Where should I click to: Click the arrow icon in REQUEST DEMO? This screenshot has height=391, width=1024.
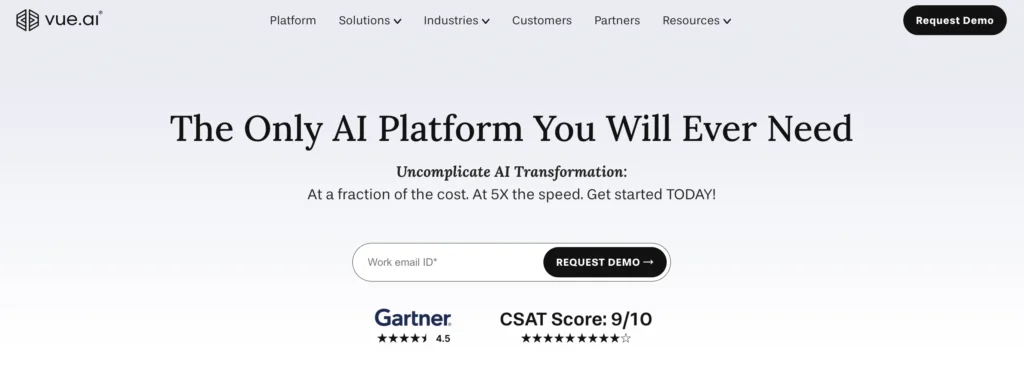click(x=648, y=262)
